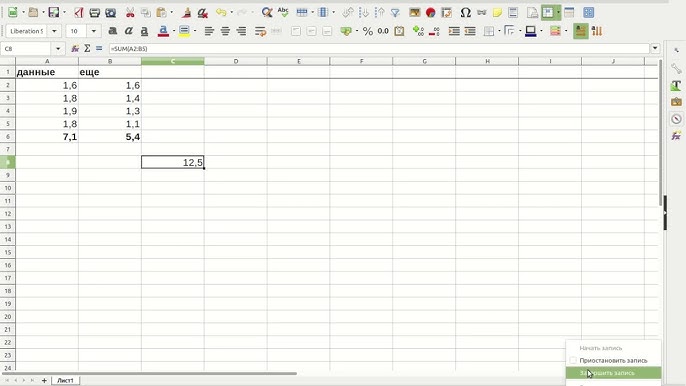Screen dimensions: 686x386
Task: Apply background color dark blue swatch
Action: pos(531,31)
